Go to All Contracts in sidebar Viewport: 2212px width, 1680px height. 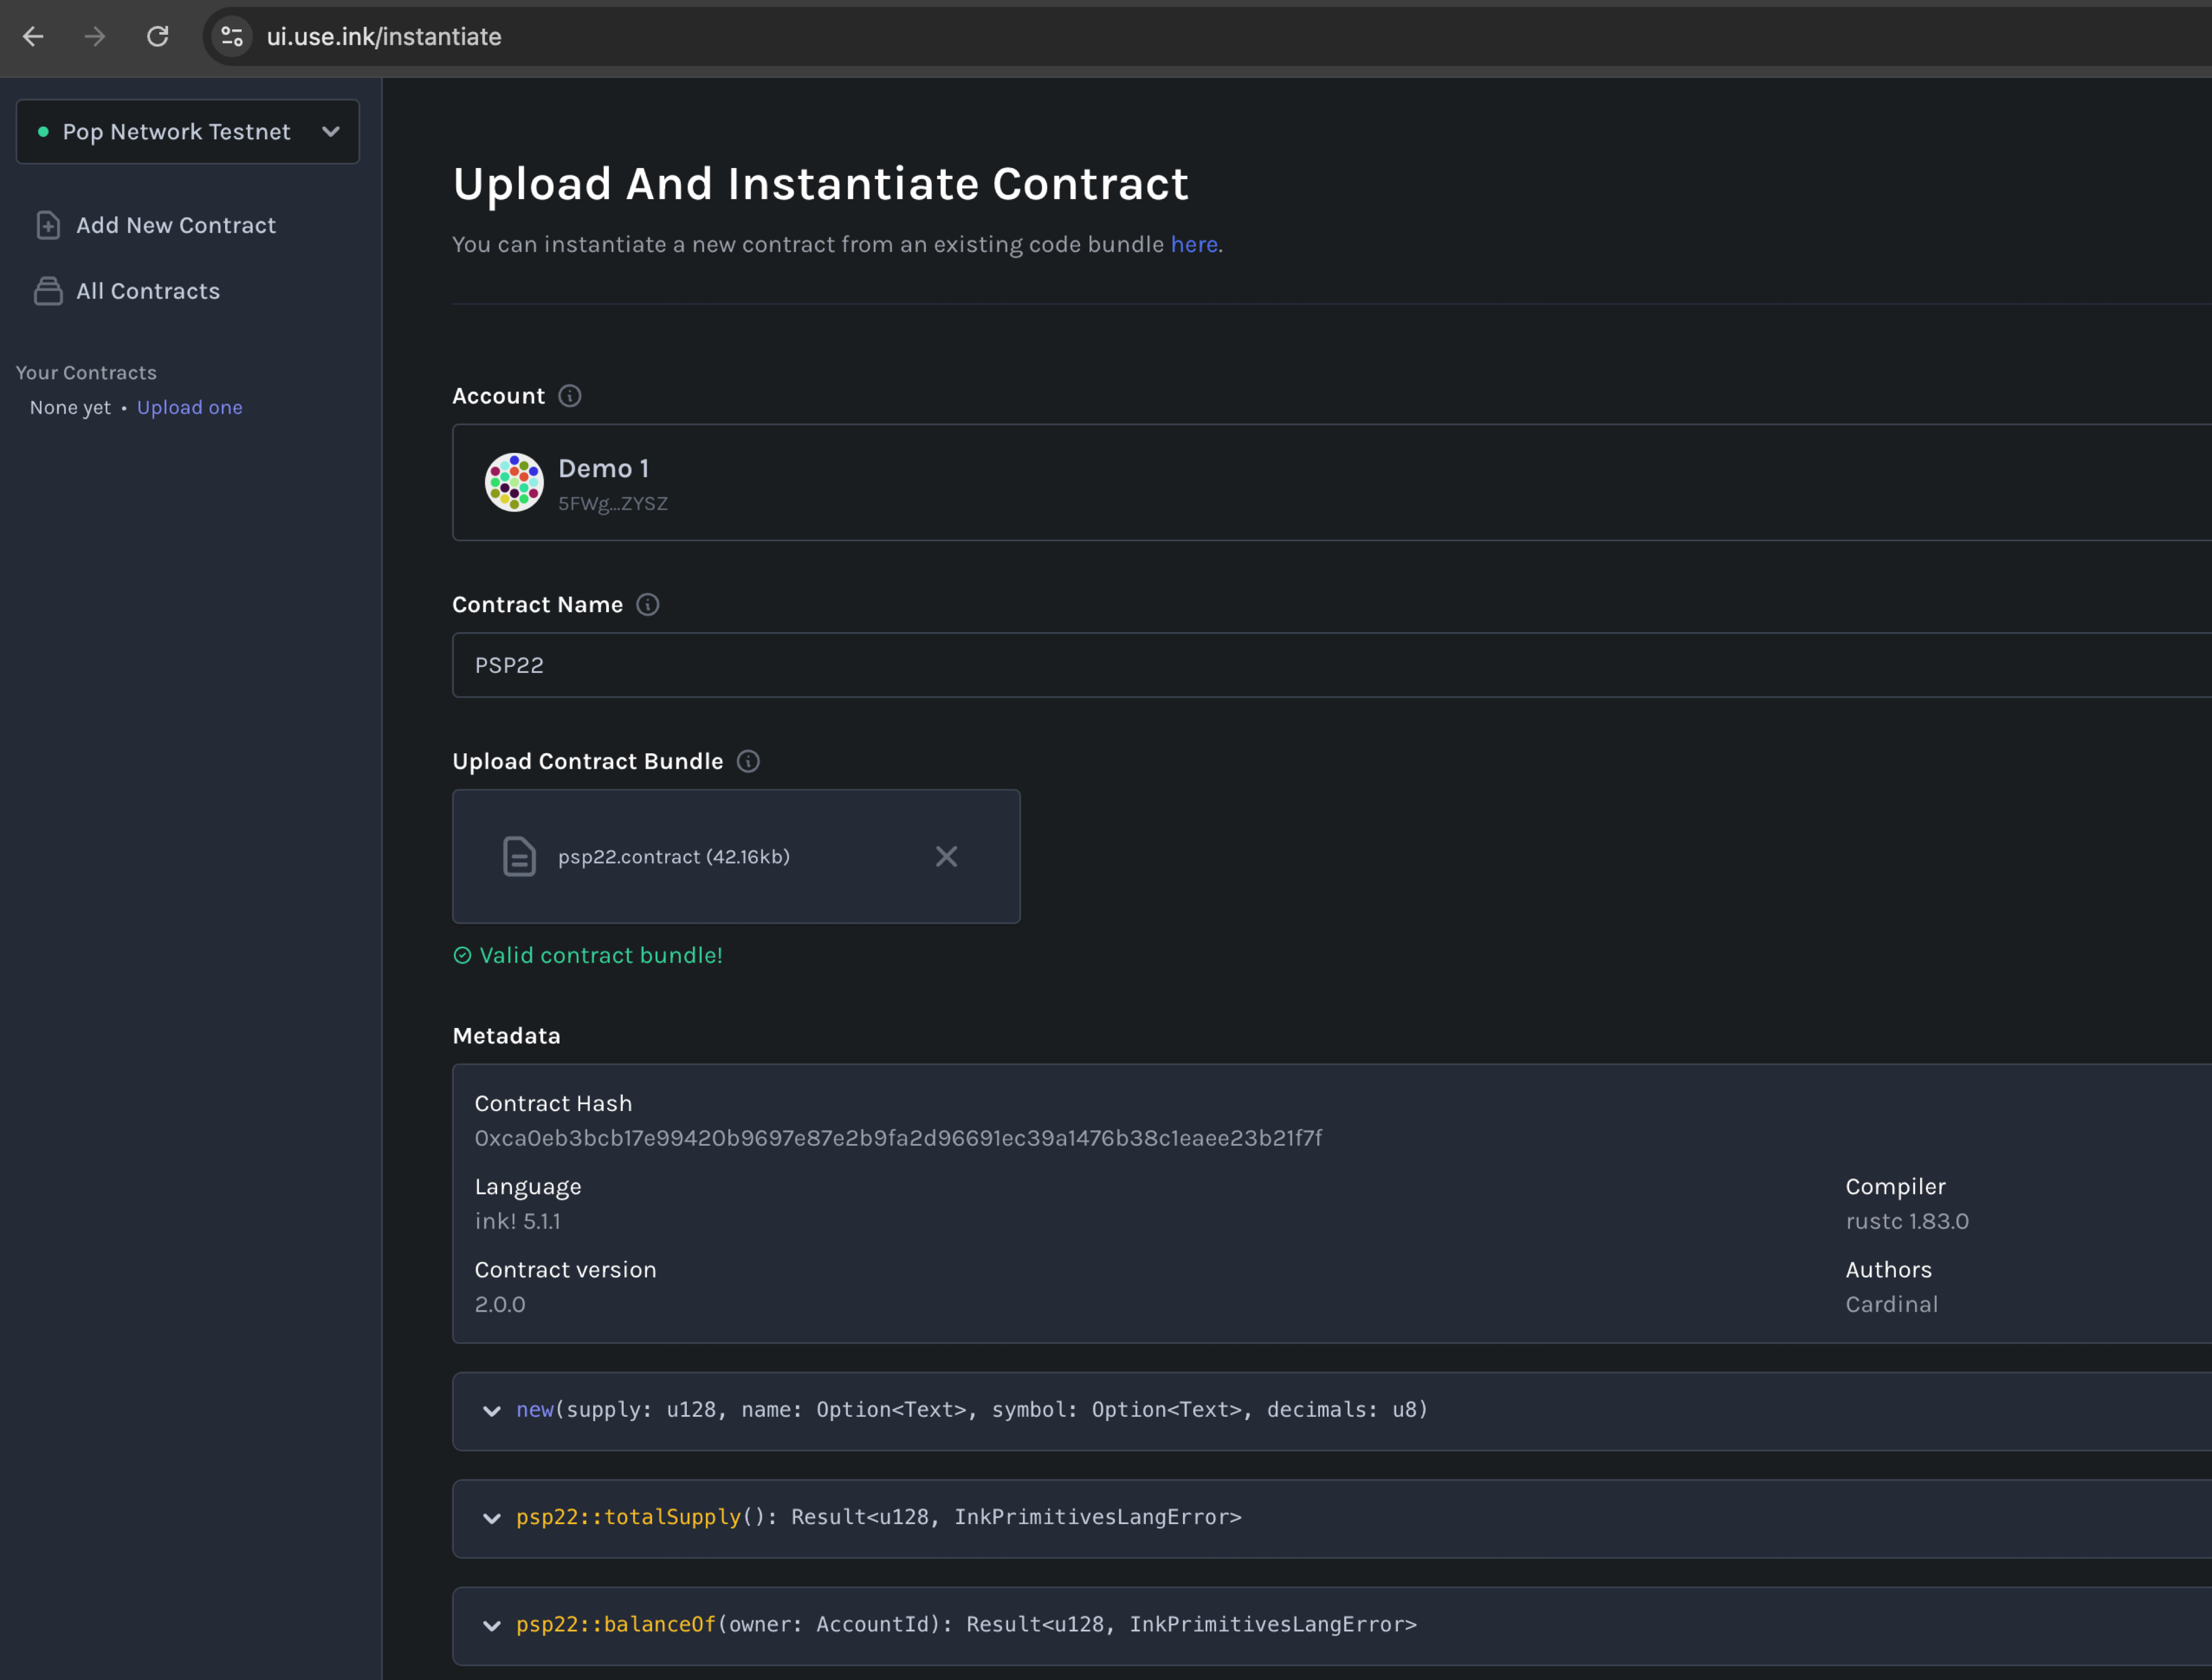point(147,292)
